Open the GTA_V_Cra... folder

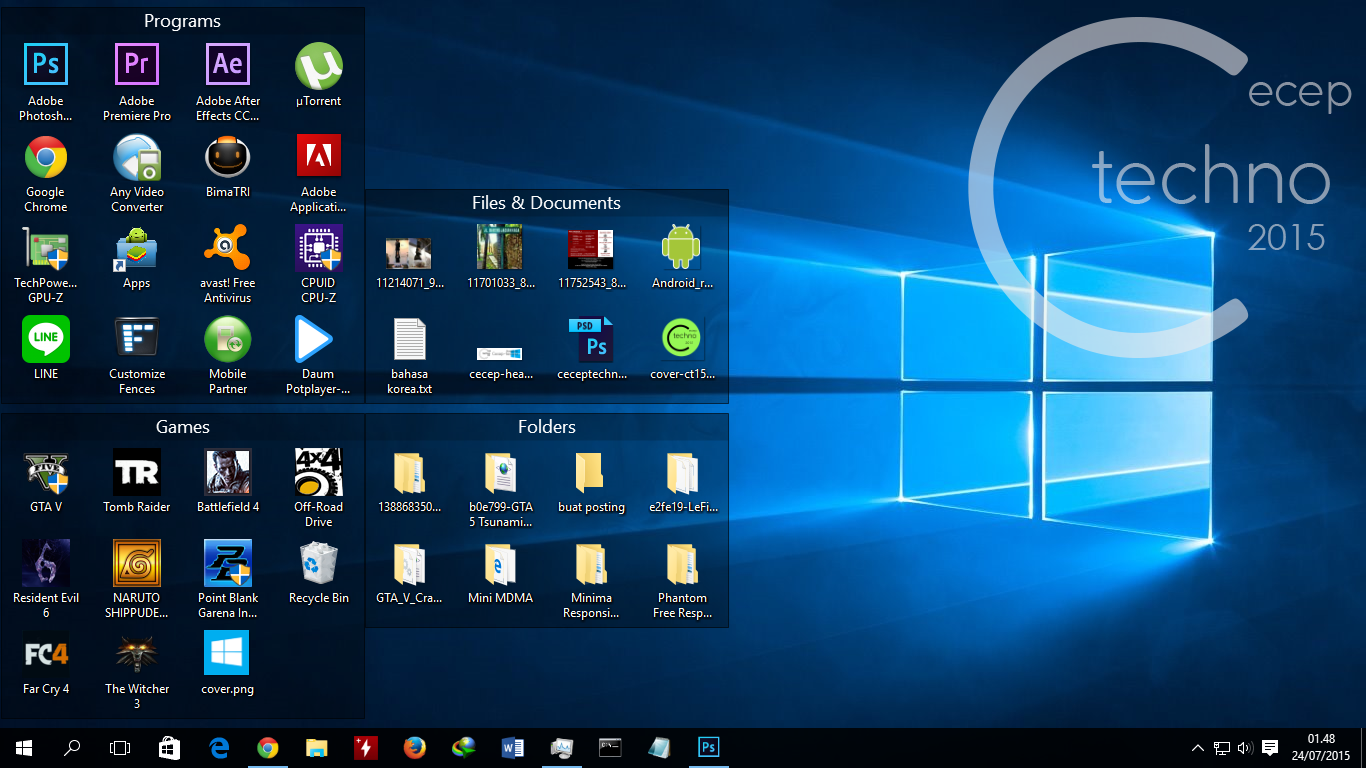pyautogui.click(x=409, y=563)
